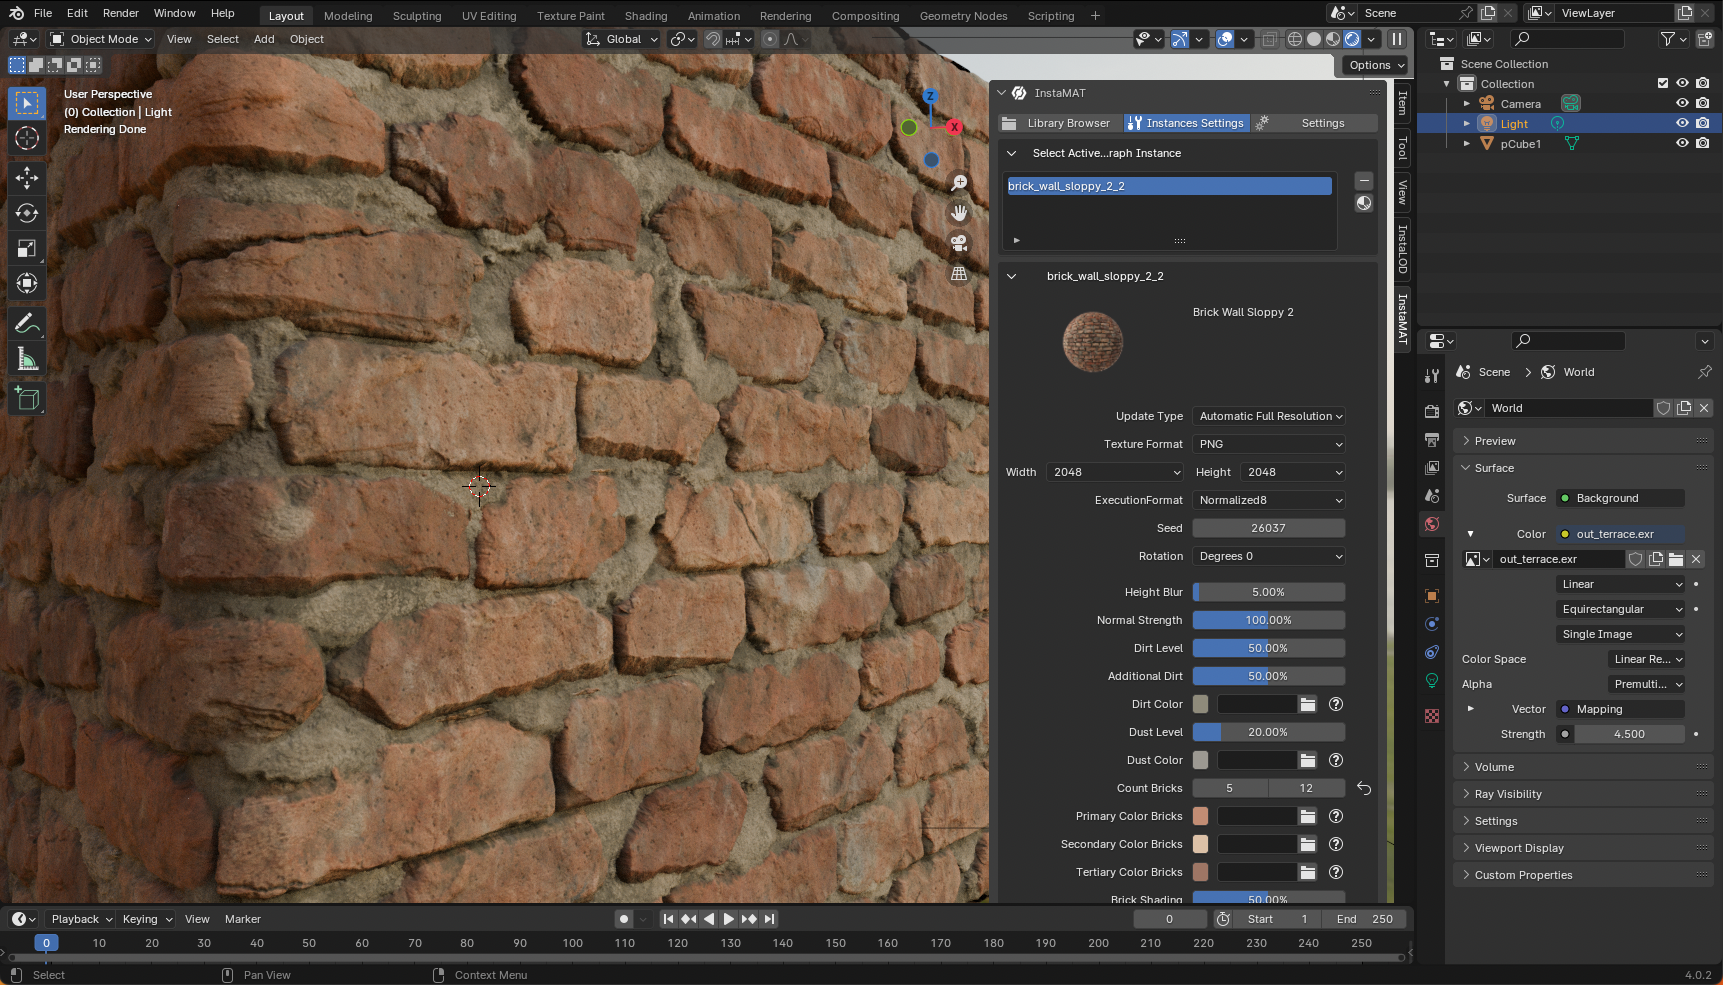Screen dimensions: 1723x985
Task: Expand the Volume panel
Action: tap(1583, 767)
